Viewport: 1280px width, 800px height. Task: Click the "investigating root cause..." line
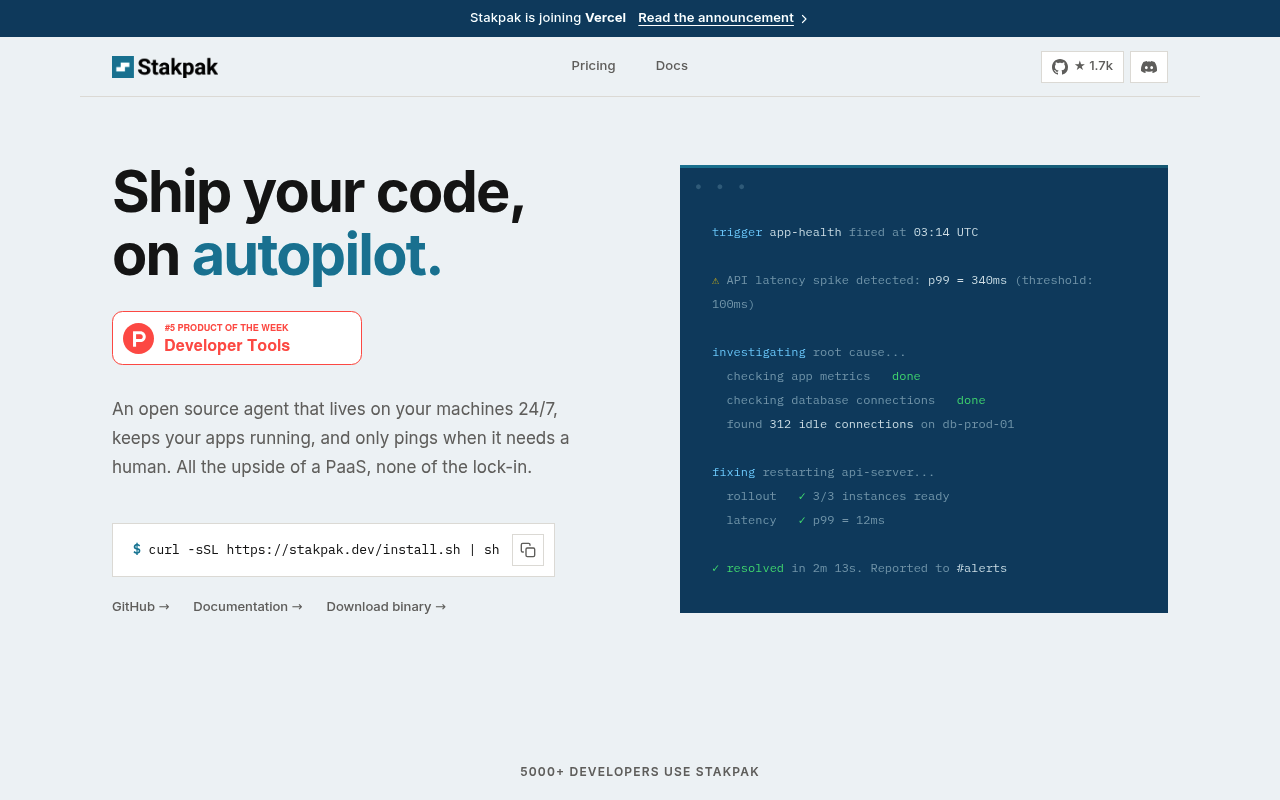[809, 352]
